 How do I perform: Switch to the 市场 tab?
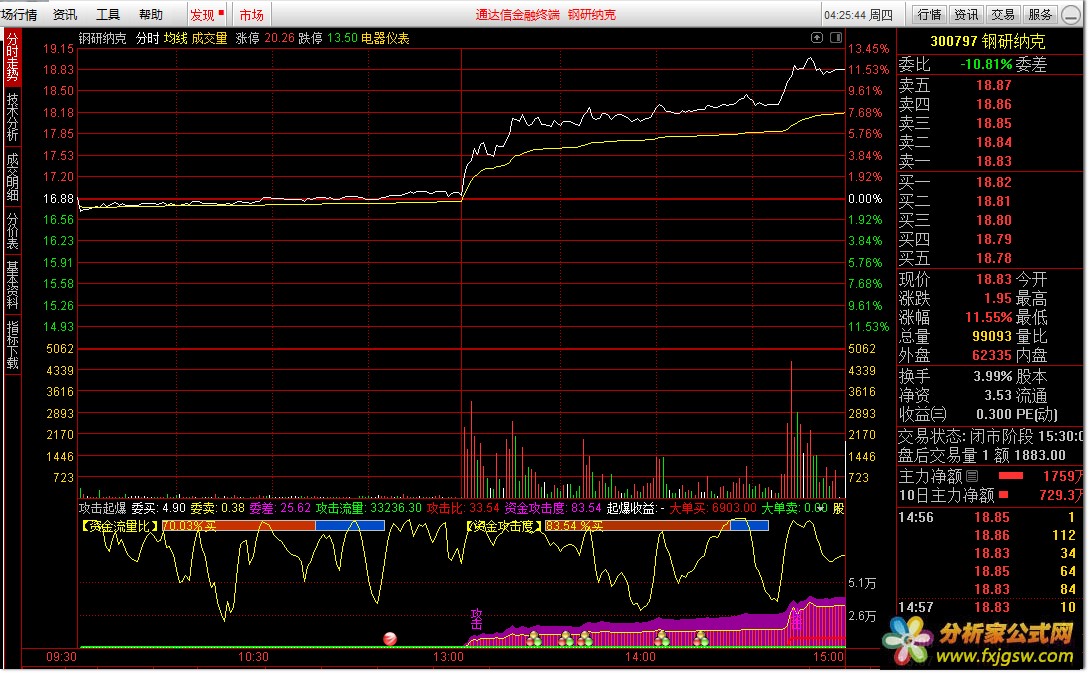coord(252,15)
